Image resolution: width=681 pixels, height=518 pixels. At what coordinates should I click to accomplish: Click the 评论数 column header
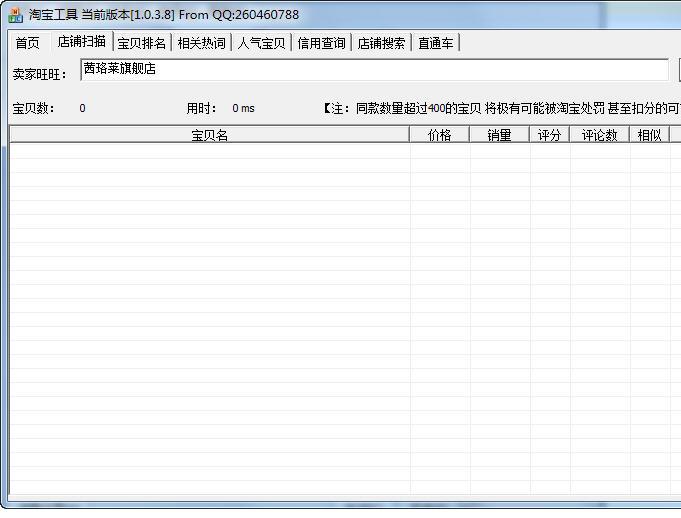599,135
